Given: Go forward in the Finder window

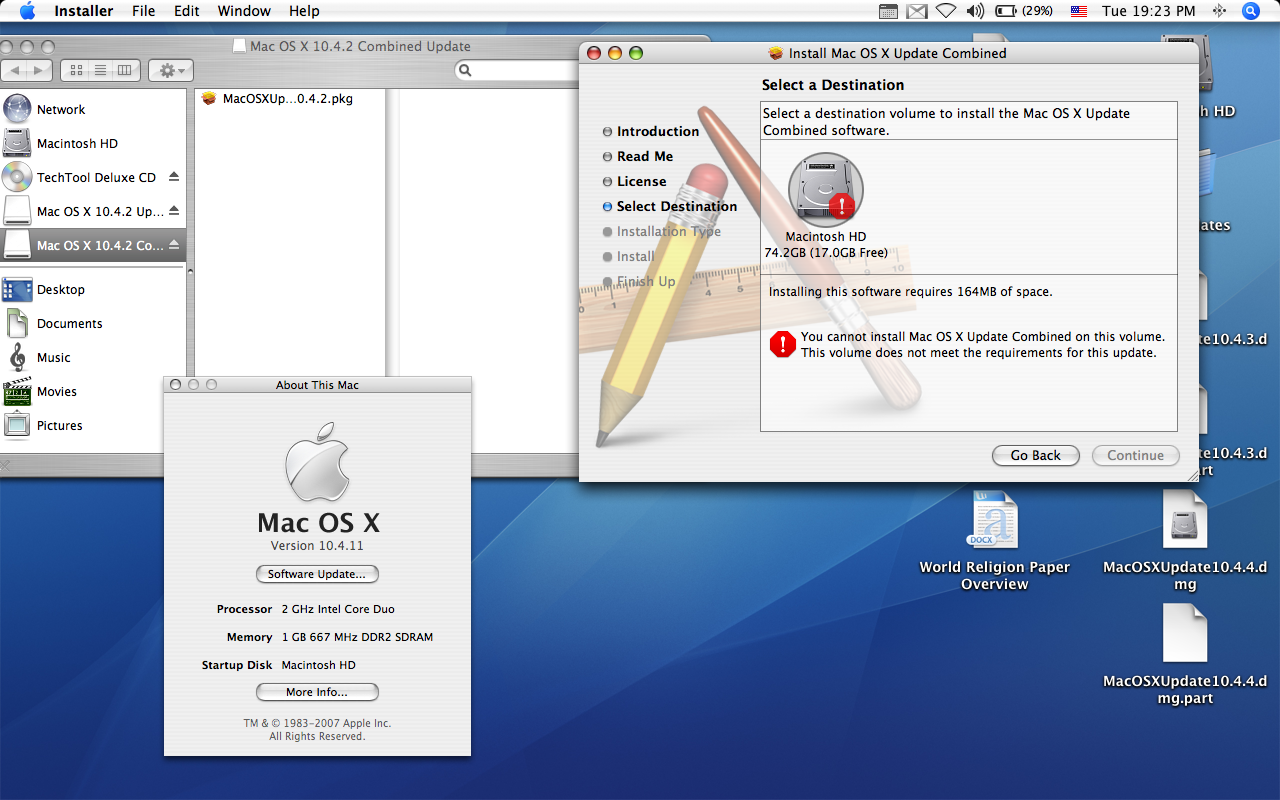Looking at the screenshot, I should (40, 70).
